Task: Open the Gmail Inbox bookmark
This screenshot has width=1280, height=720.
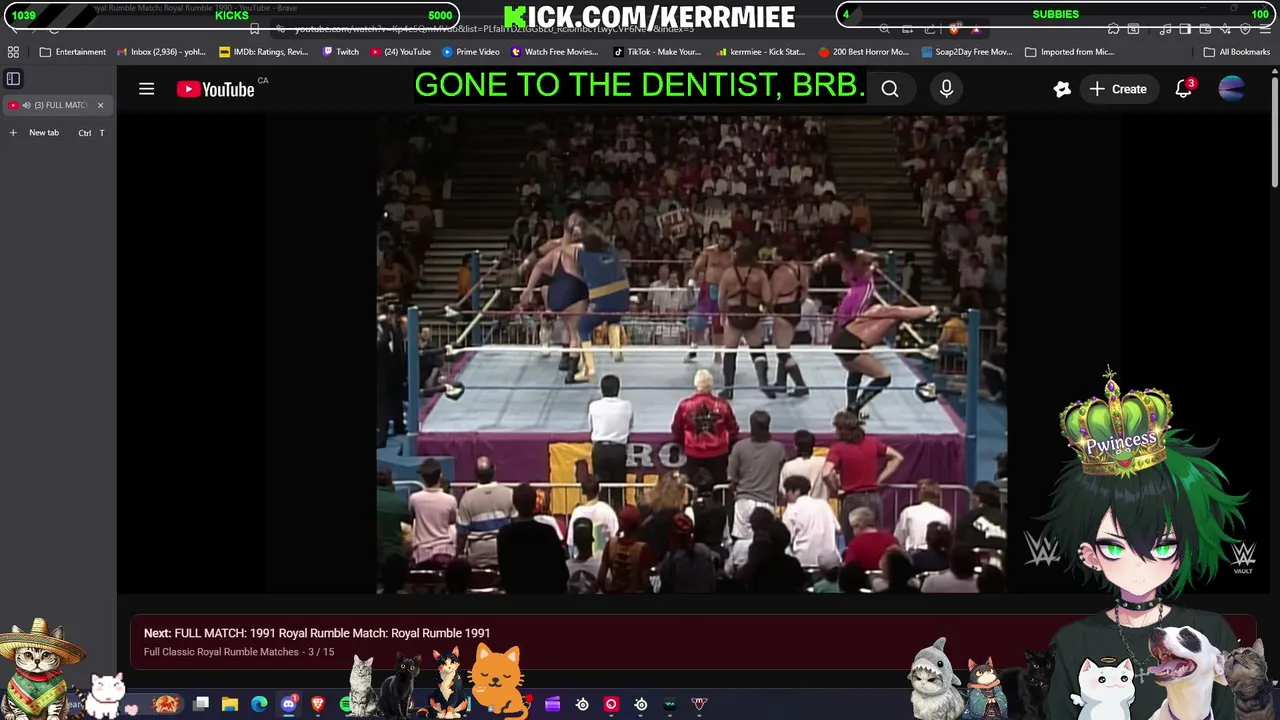Action: [161, 52]
